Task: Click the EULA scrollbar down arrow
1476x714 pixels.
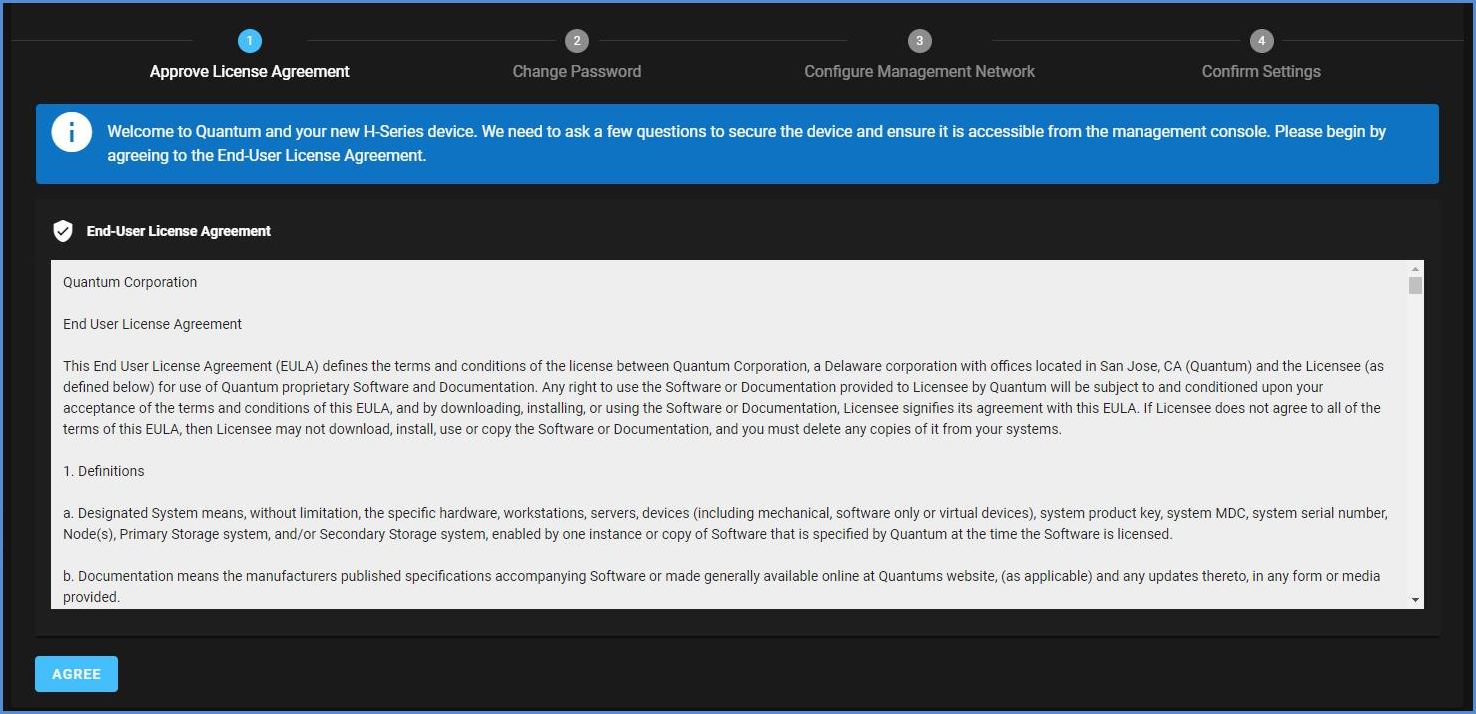Action: coord(1415,599)
